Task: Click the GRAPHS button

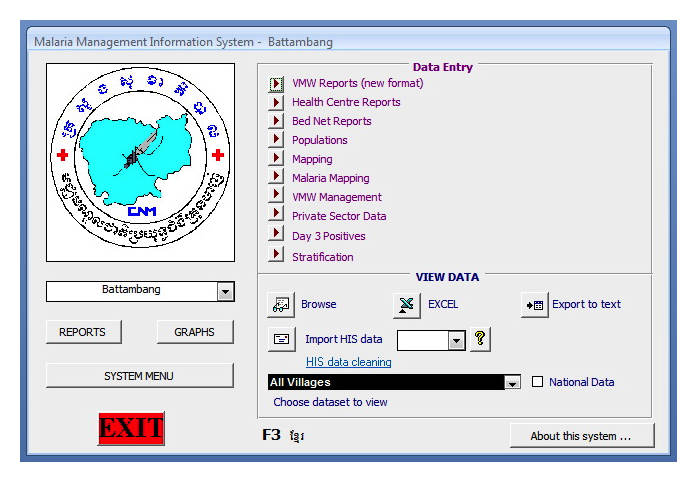Action: click(x=195, y=332)
